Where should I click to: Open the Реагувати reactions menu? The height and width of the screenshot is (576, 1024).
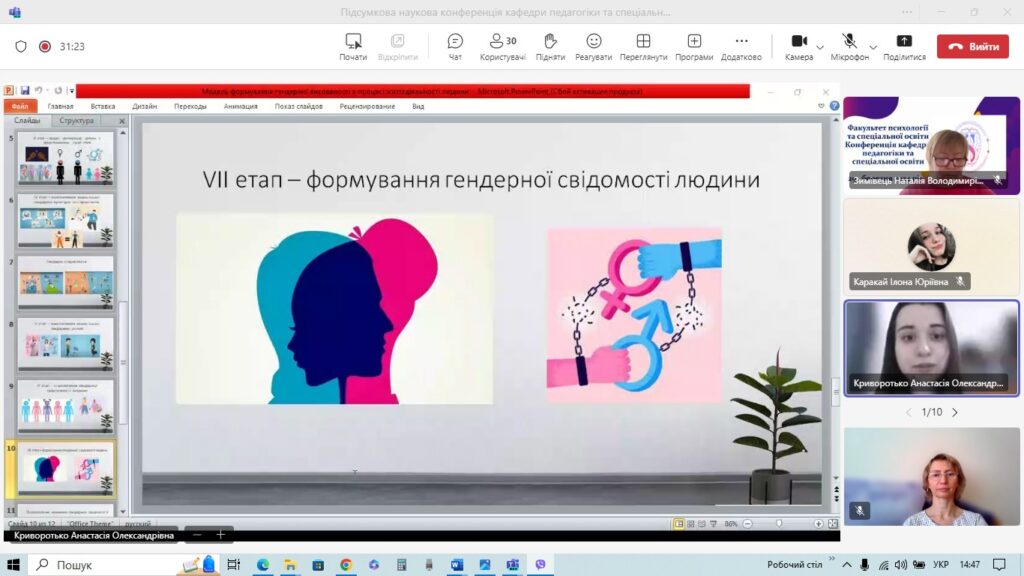click(593, 47)
